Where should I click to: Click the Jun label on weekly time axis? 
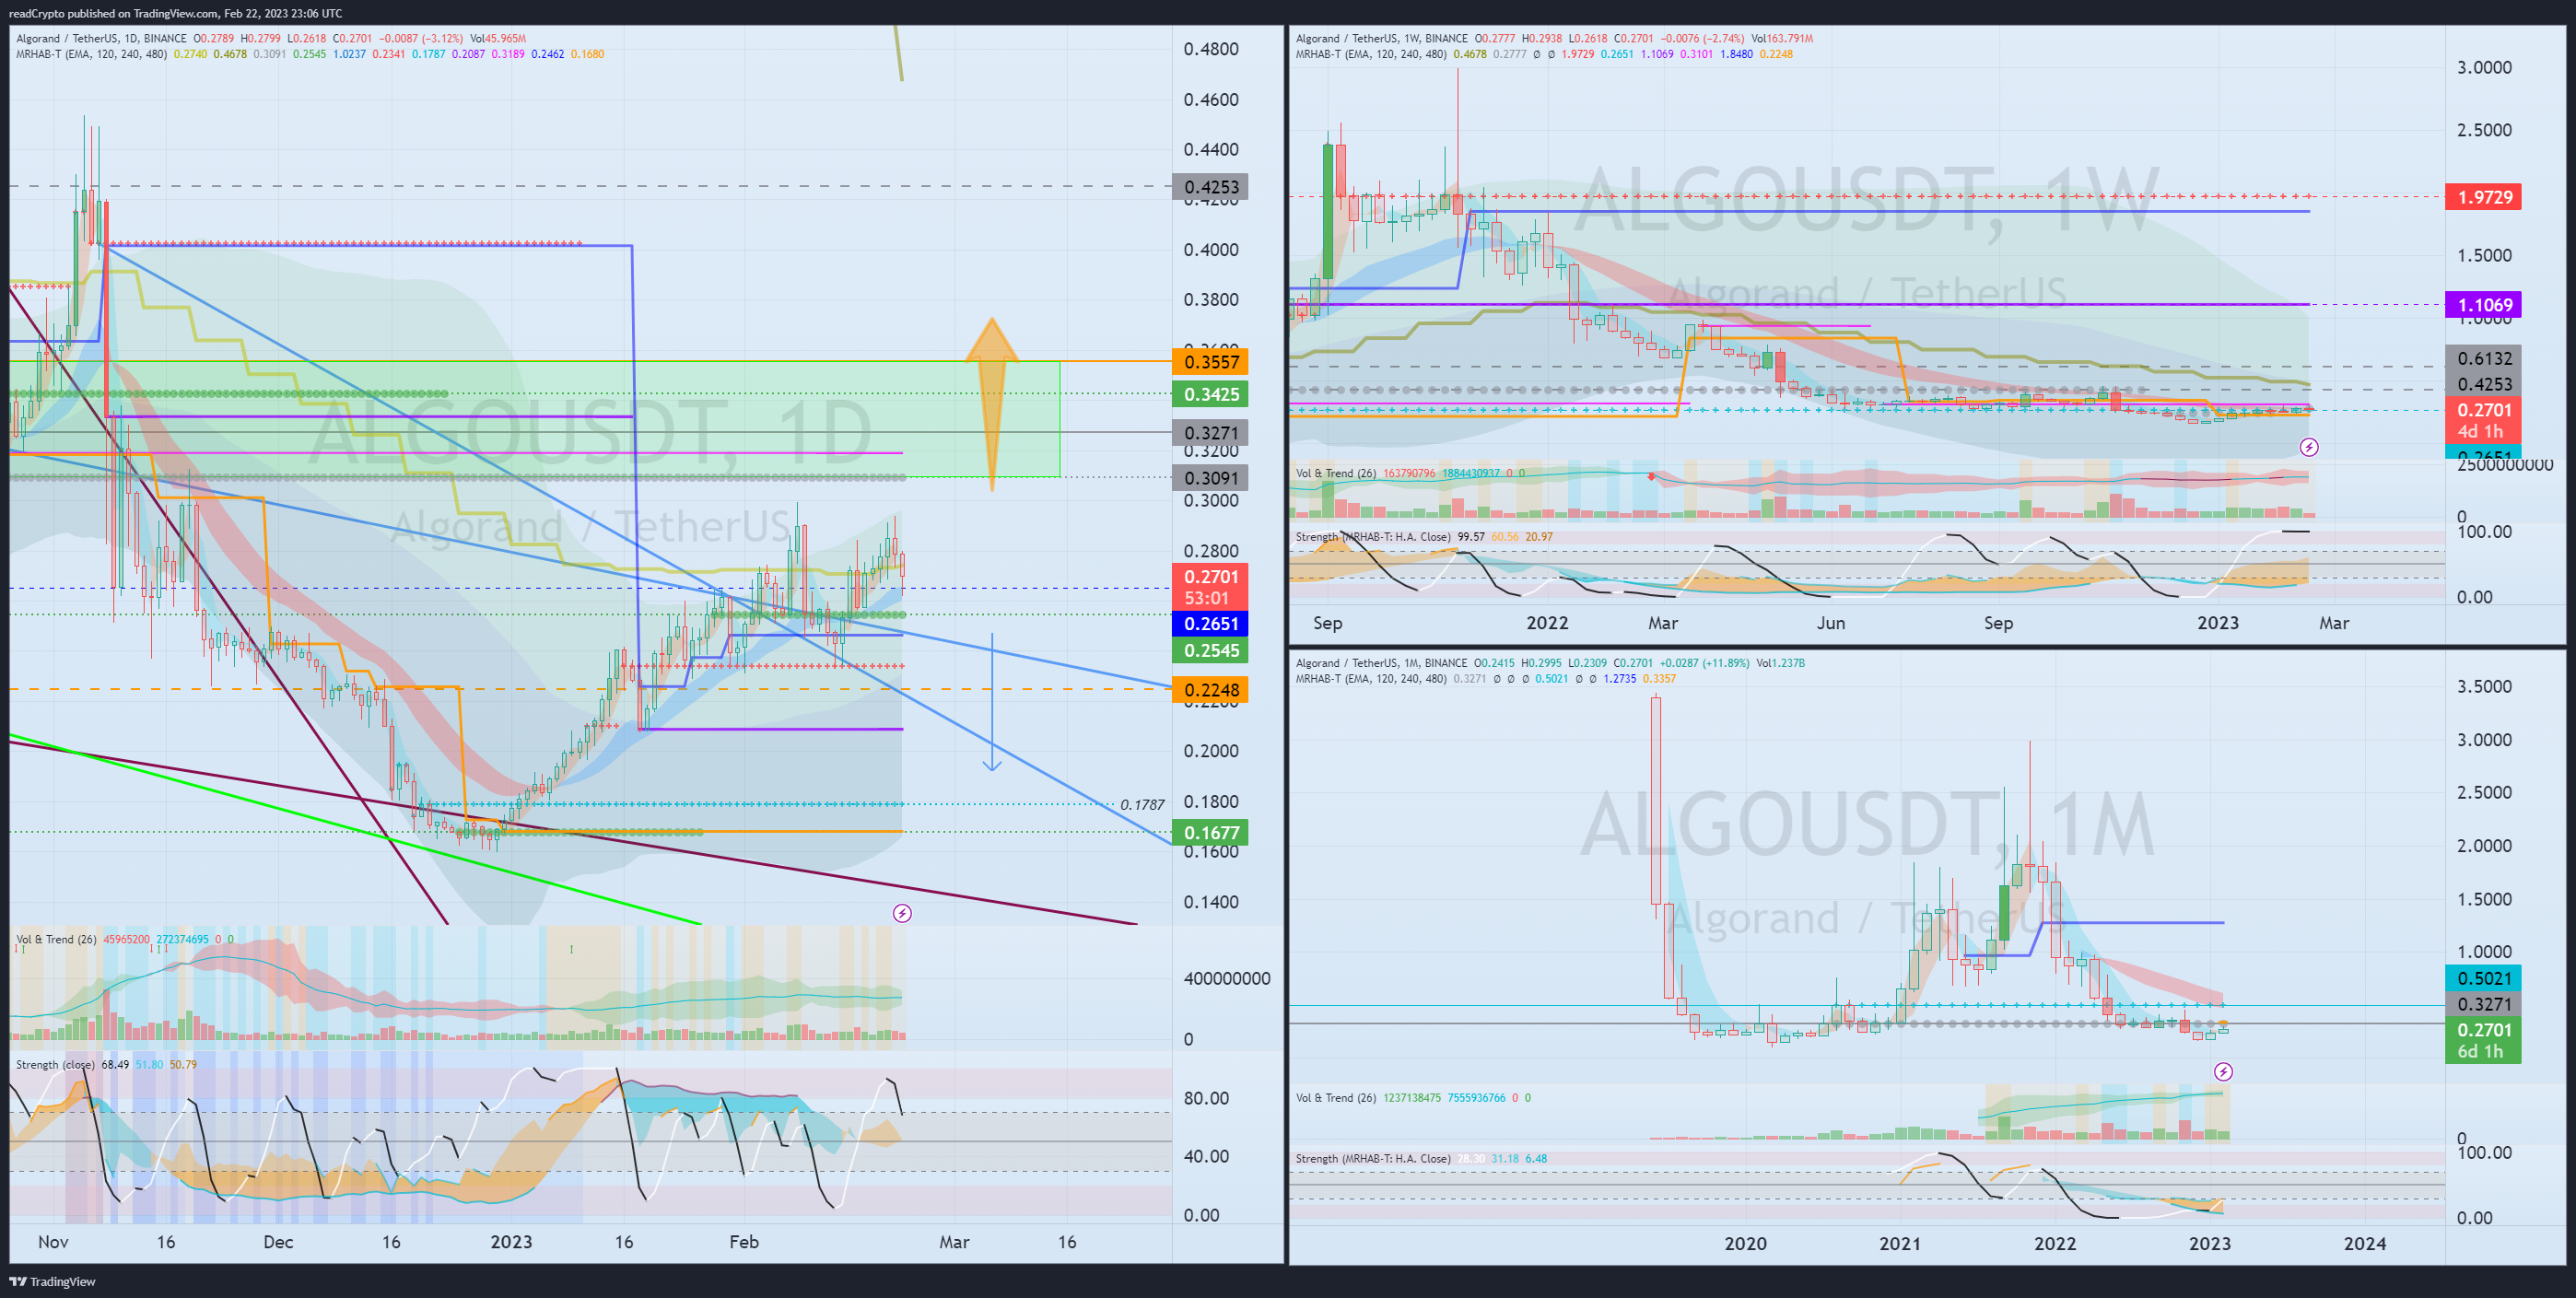point(1831,623)
